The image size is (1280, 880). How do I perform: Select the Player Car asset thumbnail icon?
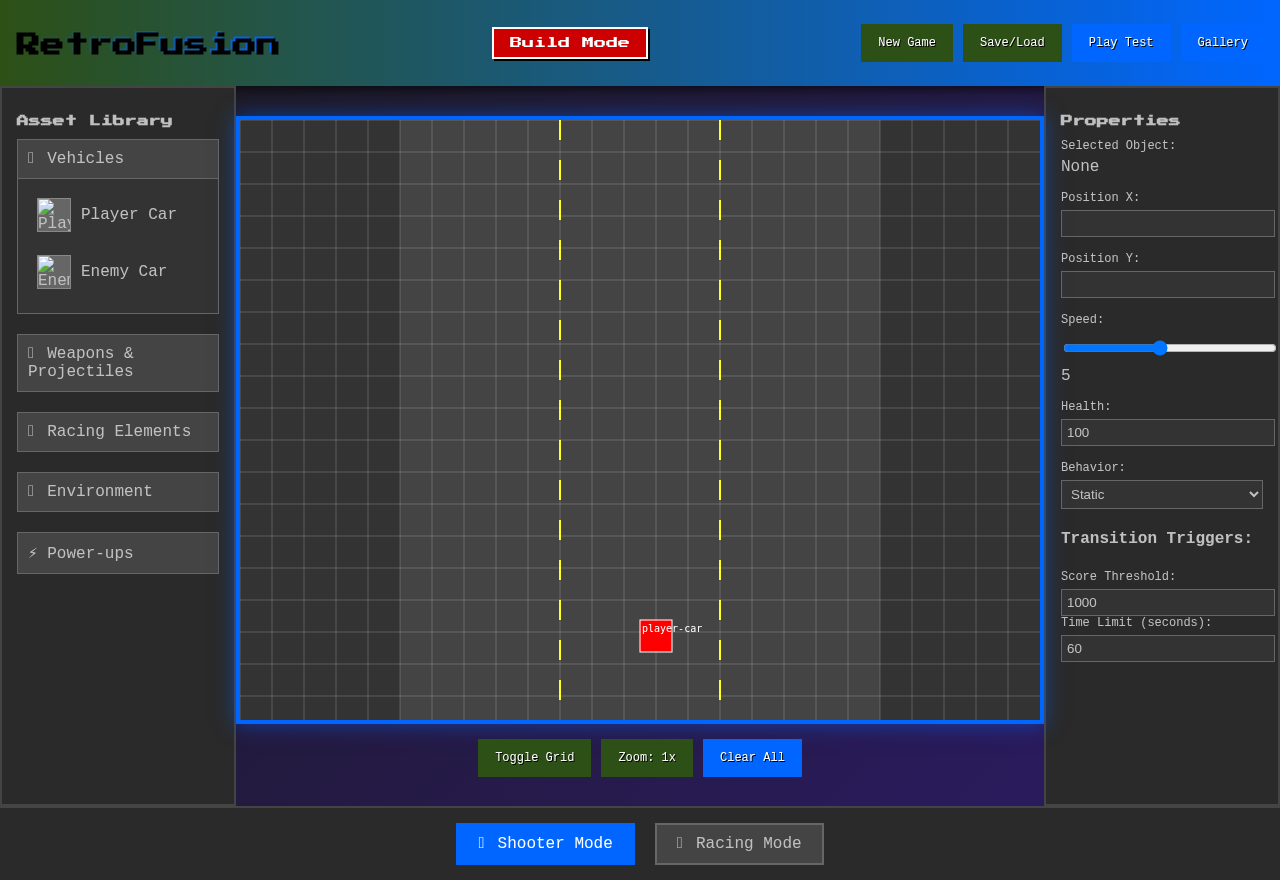click(x=54, y=214)
